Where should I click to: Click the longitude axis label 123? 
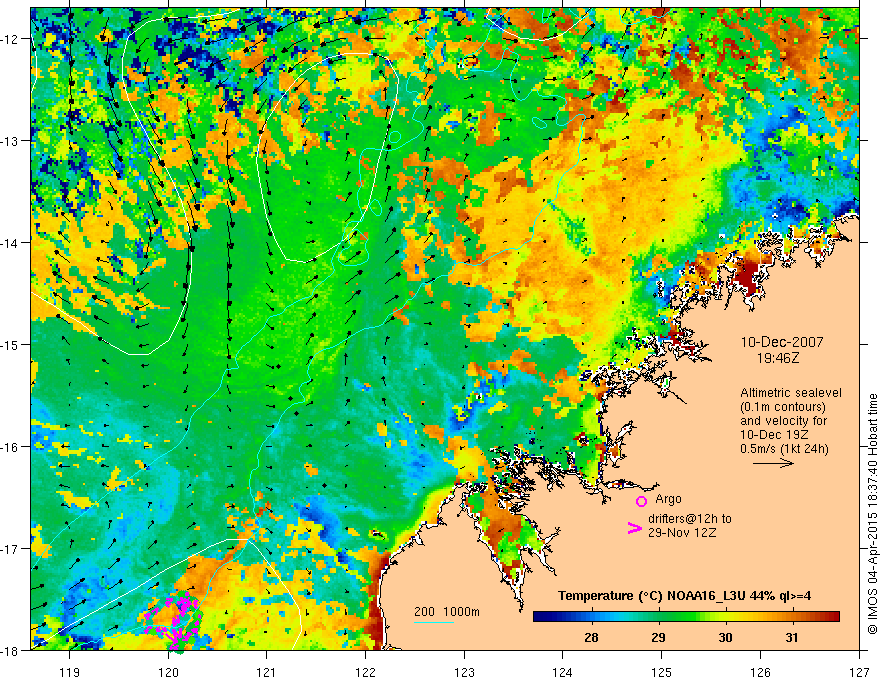[464, 672]
